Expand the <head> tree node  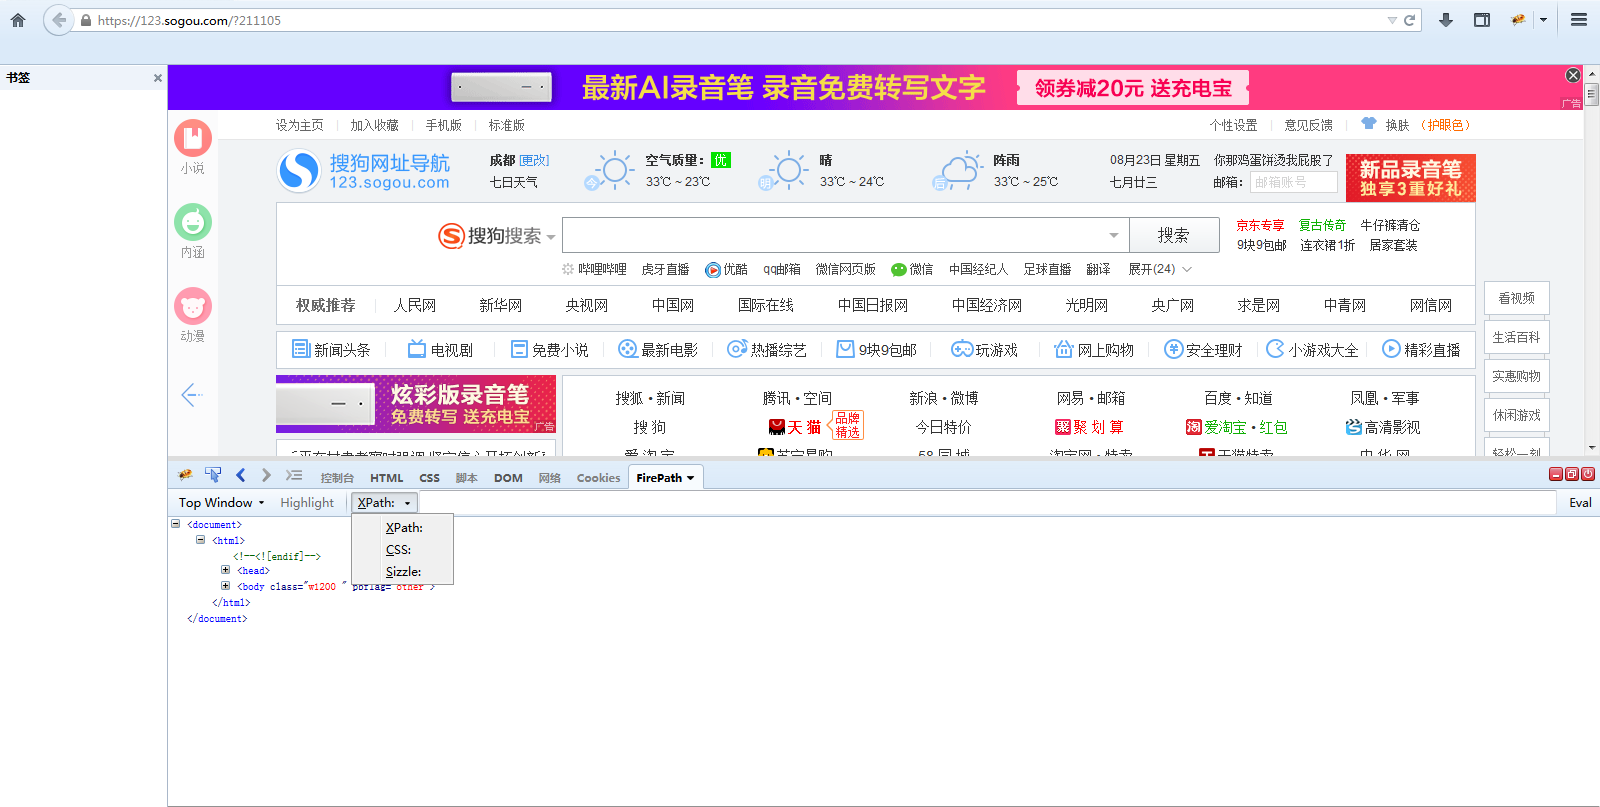click(225, 569)
